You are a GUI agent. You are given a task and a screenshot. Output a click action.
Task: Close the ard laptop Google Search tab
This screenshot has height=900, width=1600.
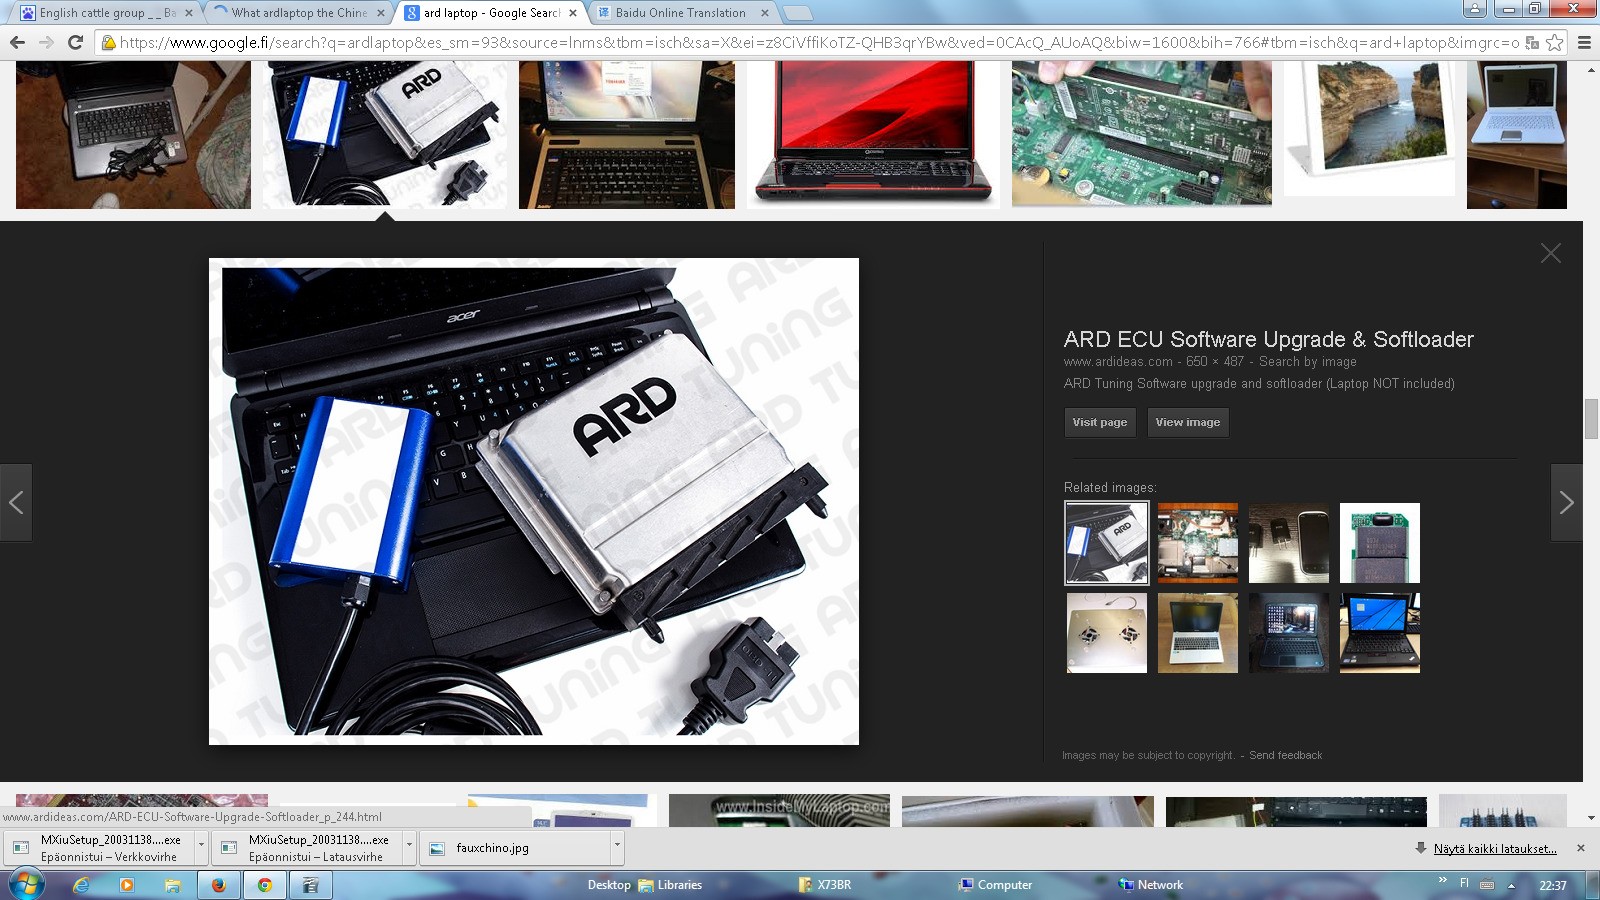573,13
